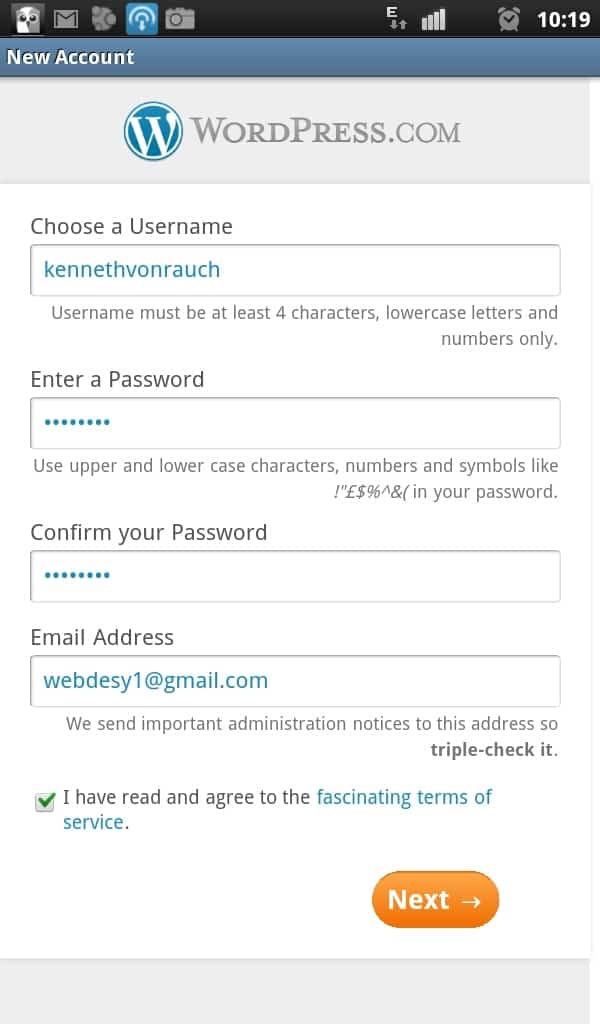The height and width of the screenshot is (1024, 600).
Task: Tap the triple-check it notice text
Action: coord(492,750)
